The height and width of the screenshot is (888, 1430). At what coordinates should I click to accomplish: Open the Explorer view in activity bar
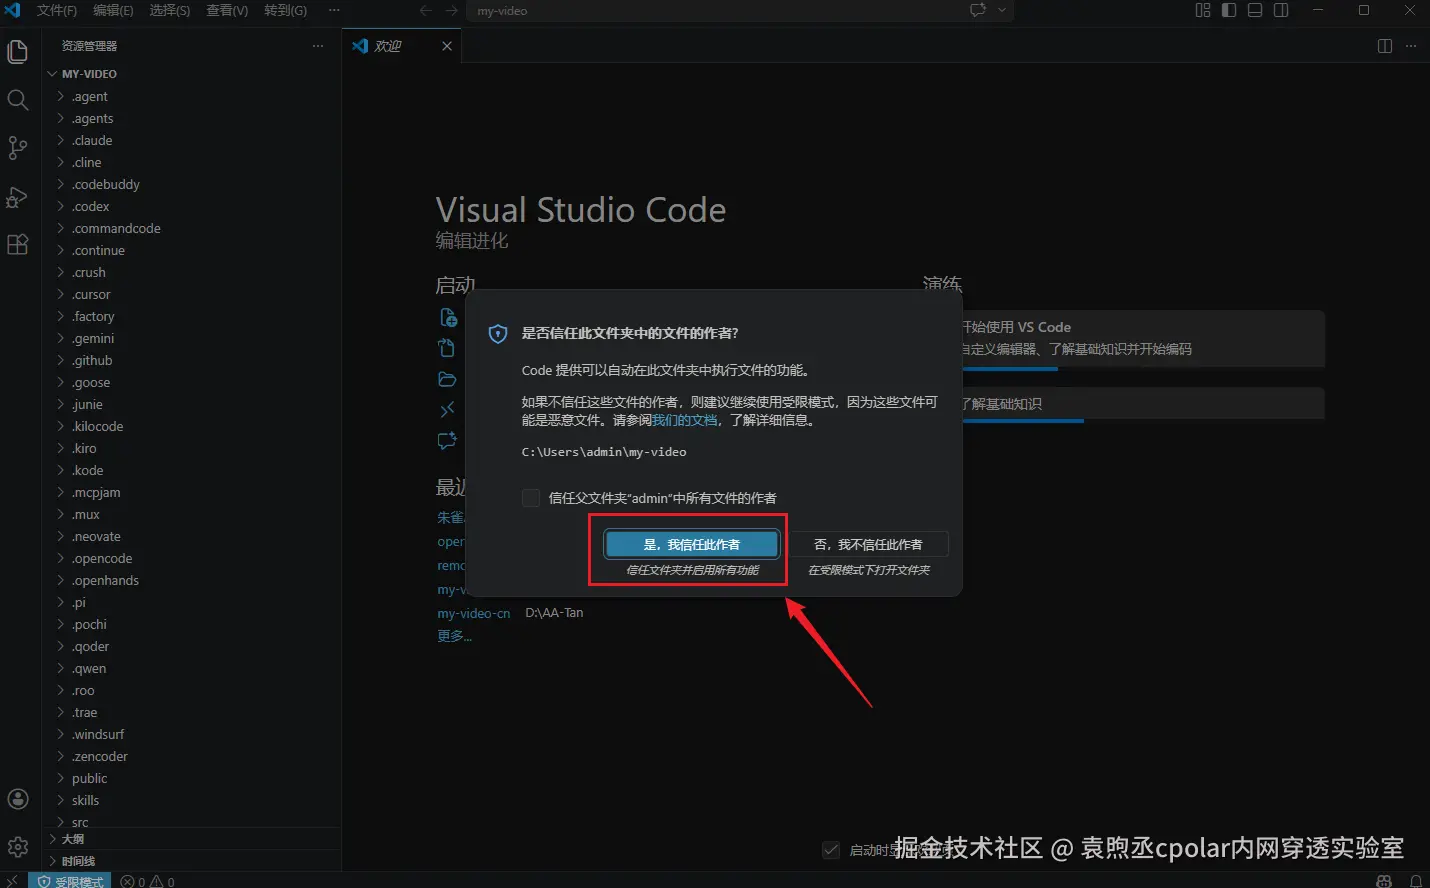pos(18,51)
